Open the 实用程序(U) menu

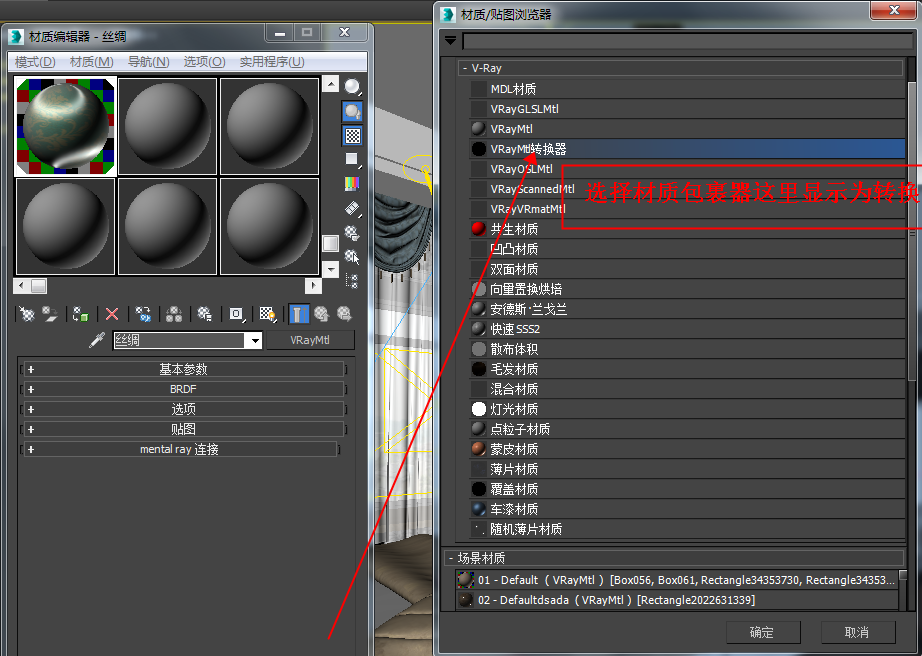[x=272, y=62]
